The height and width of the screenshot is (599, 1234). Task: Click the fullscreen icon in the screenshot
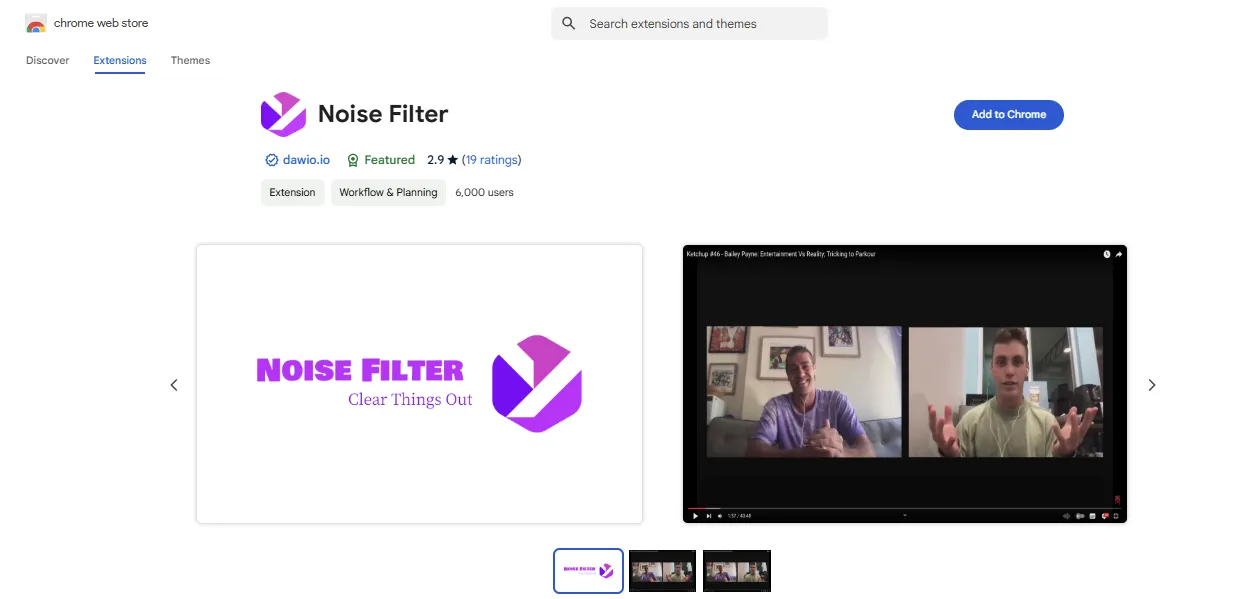(x=1116, y=516)
